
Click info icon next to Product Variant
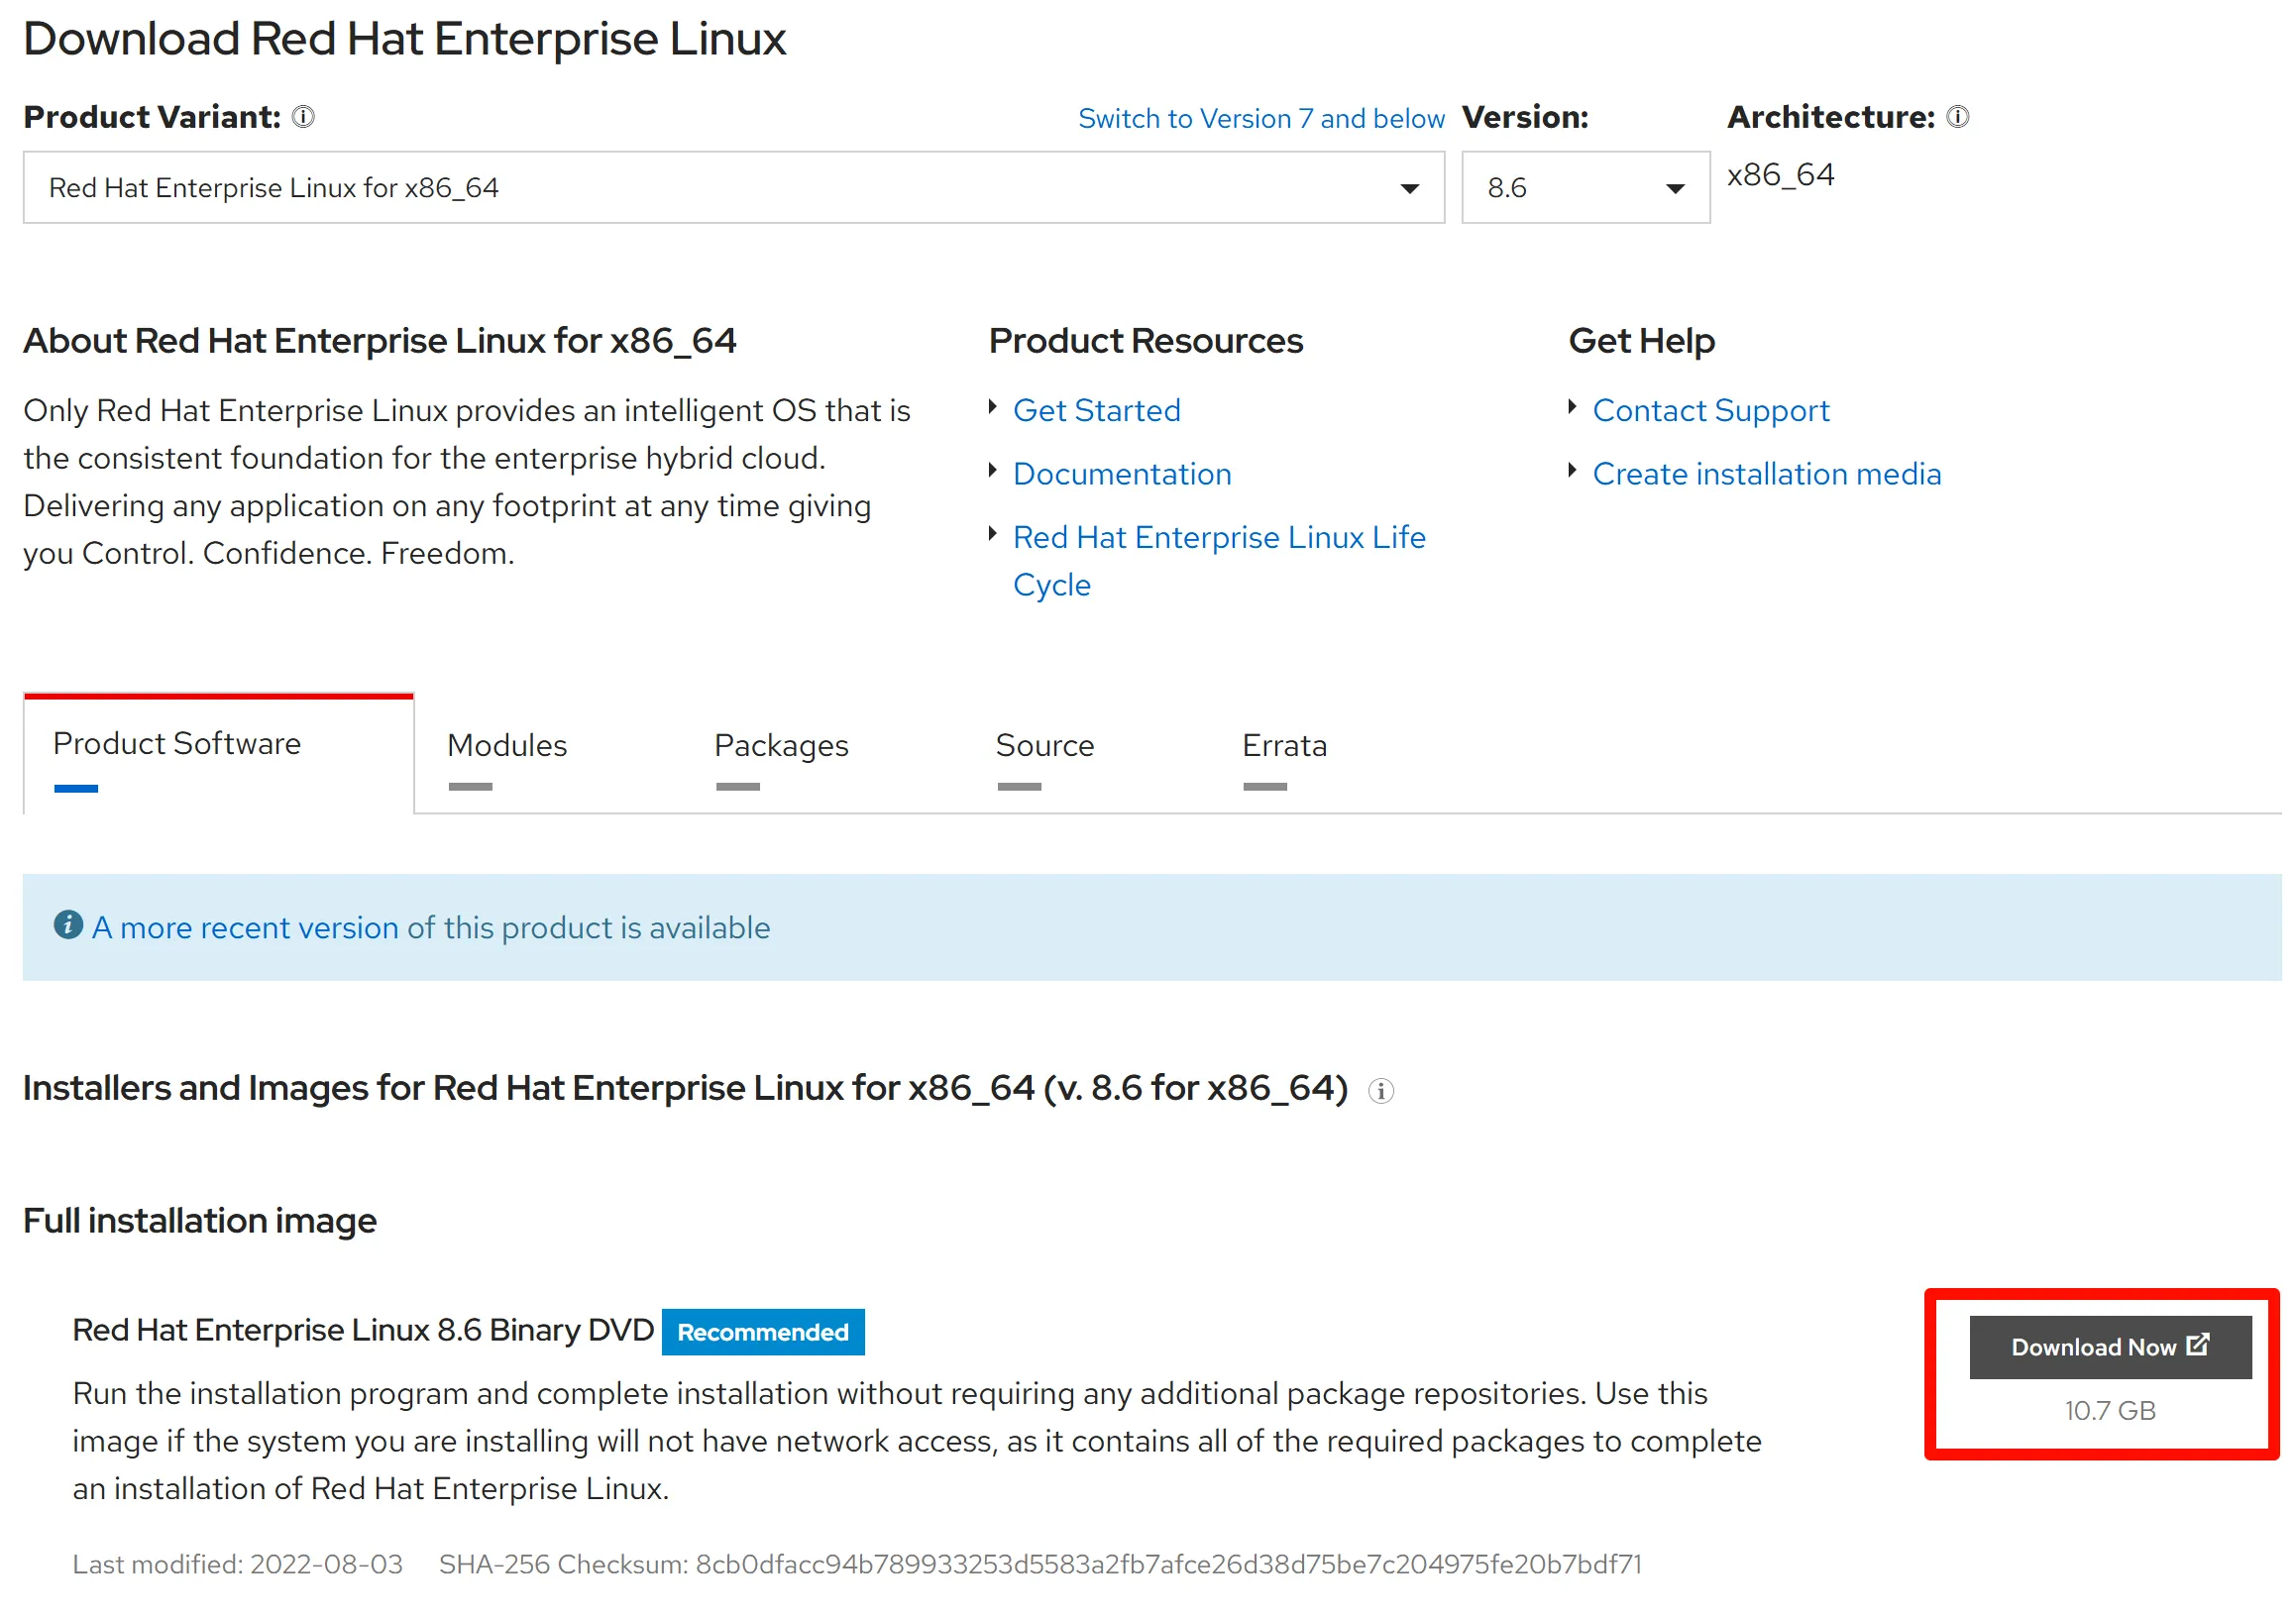303,117
